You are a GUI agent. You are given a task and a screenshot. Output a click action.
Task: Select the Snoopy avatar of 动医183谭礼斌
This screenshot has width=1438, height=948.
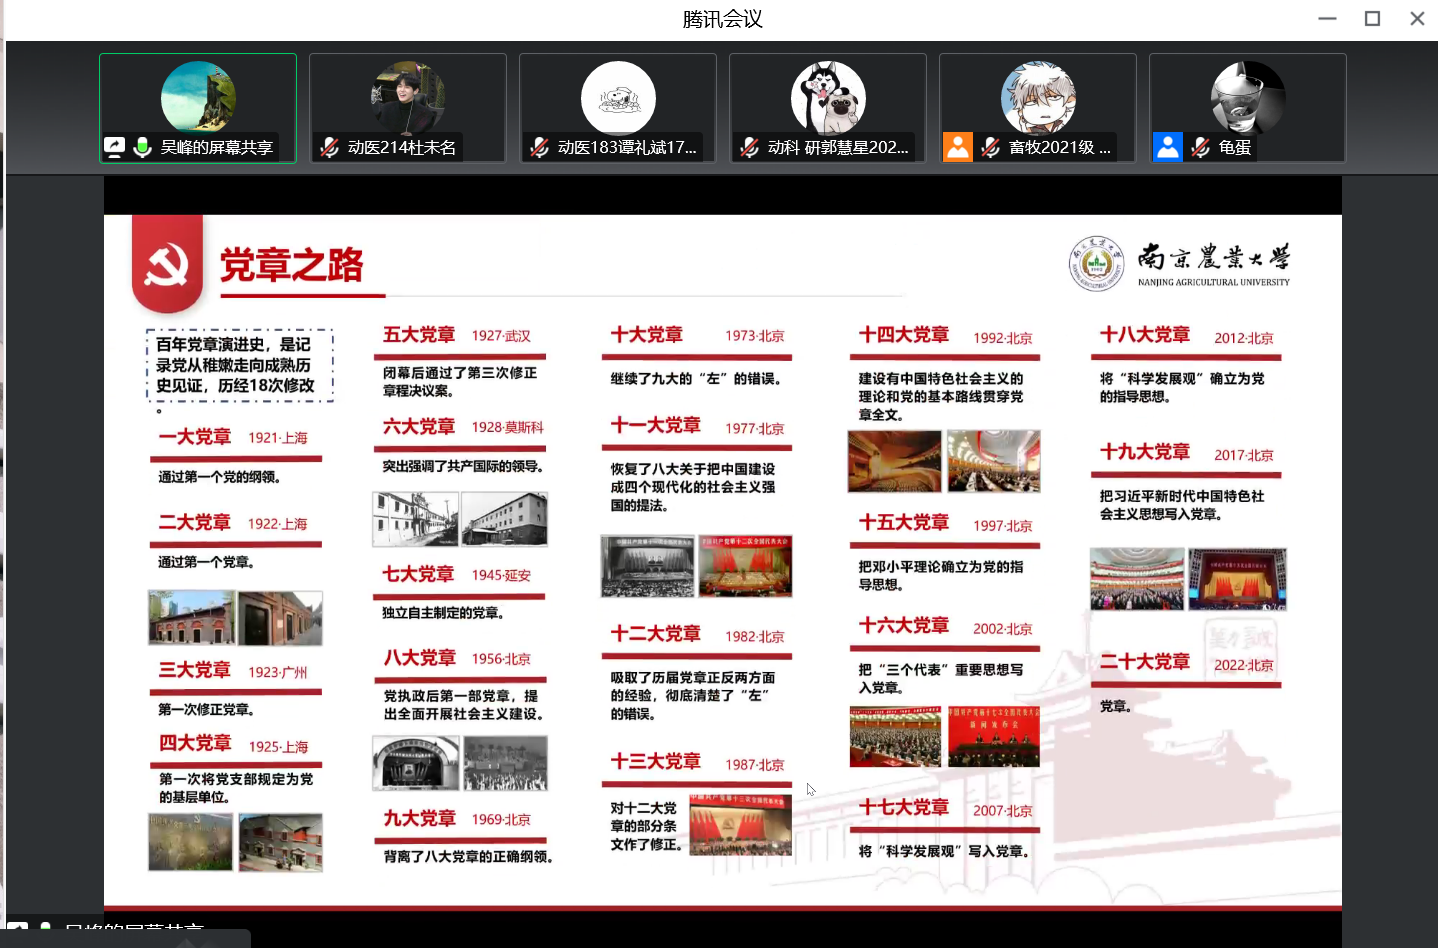click(x=618, y=97)
